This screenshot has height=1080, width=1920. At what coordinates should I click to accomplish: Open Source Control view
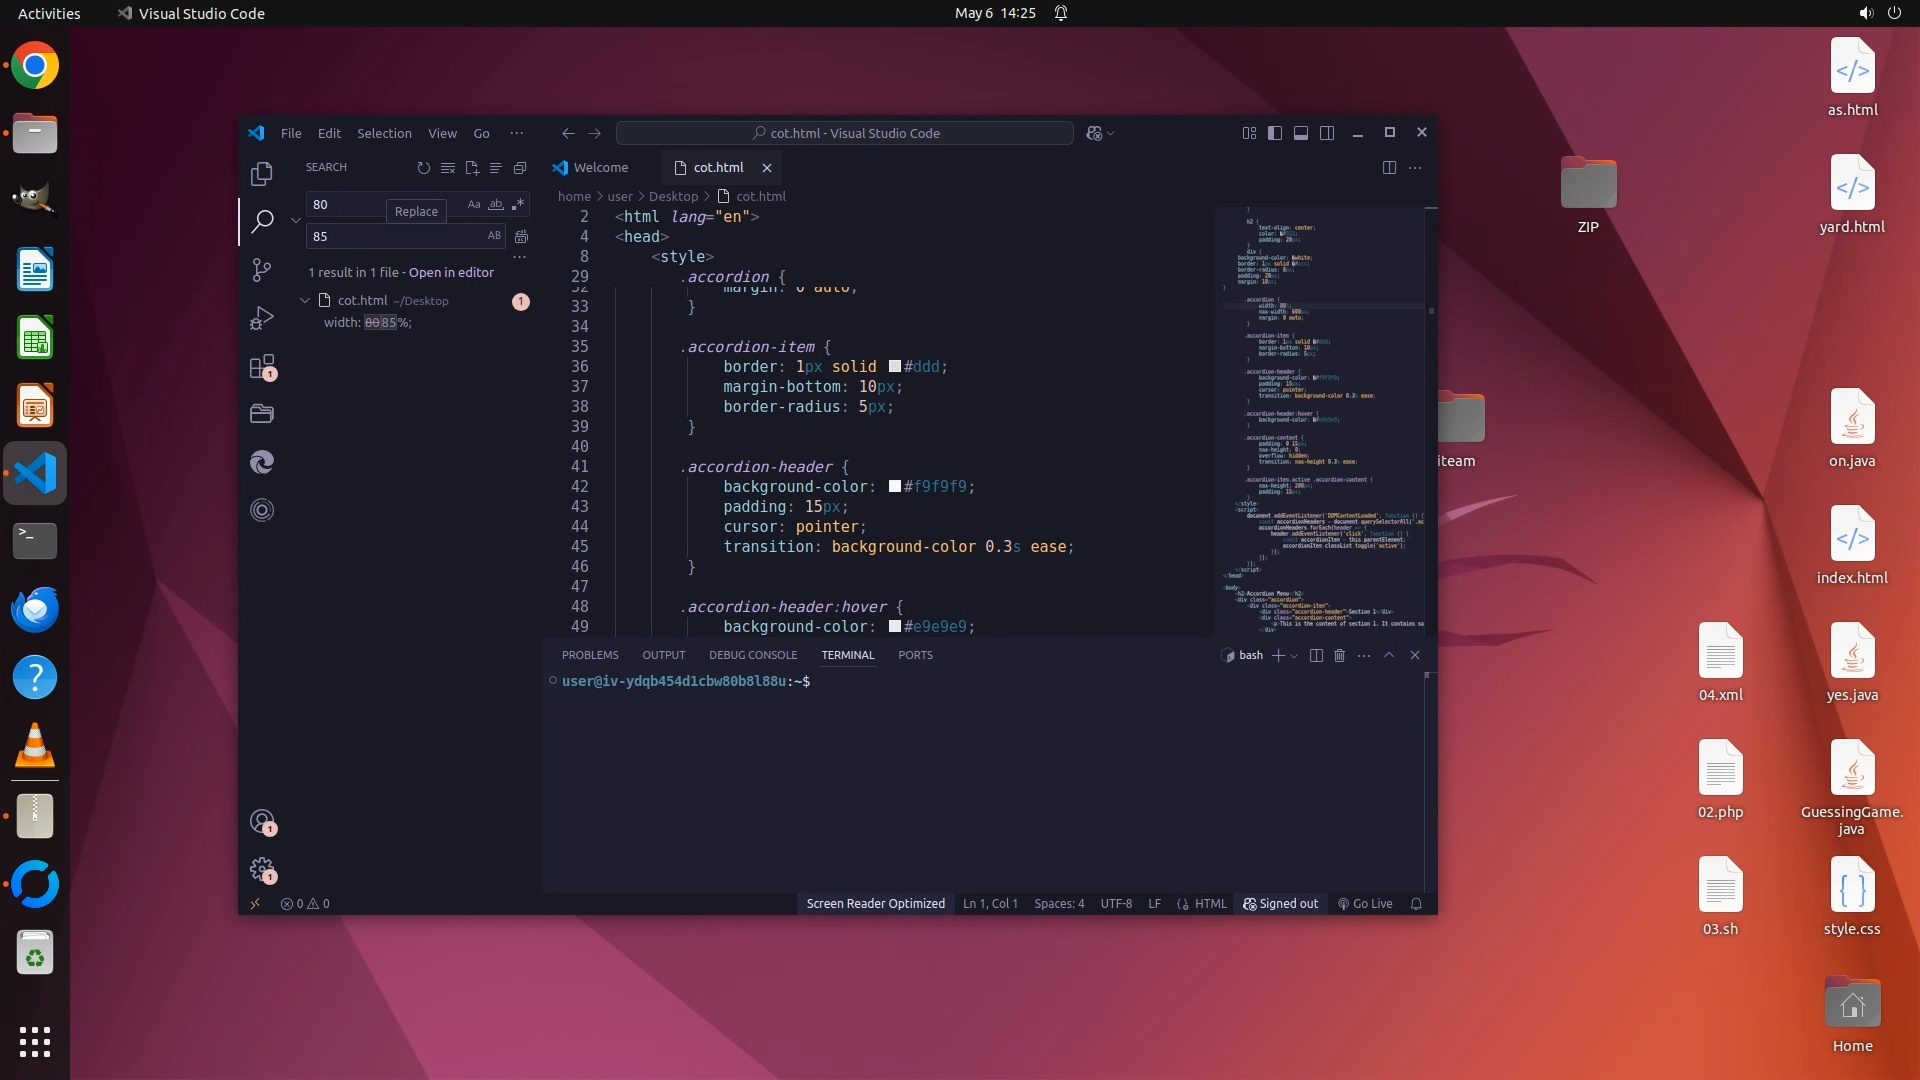pyautogui.click(x=262, y=270)
